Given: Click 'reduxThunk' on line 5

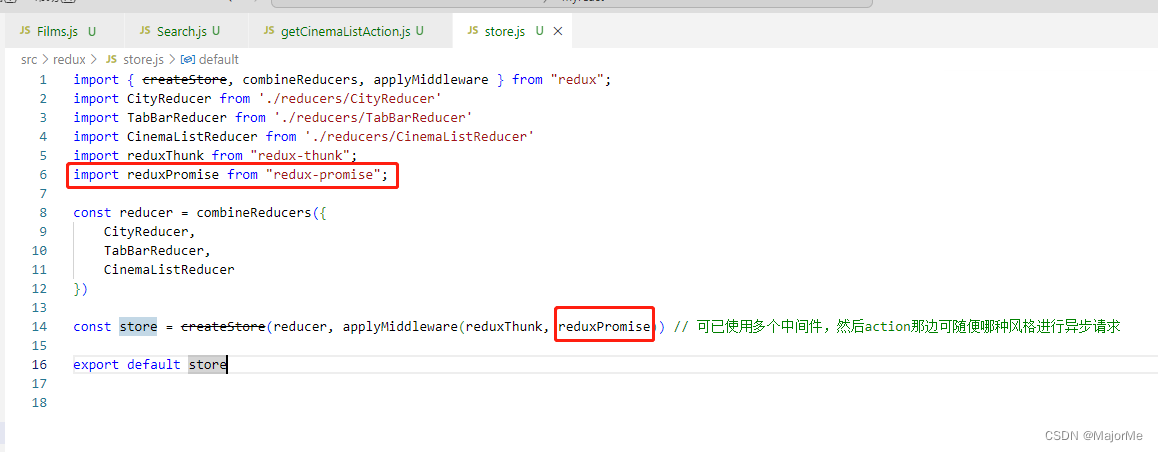Looking at the screenshot, I should [x=165, y=156].
